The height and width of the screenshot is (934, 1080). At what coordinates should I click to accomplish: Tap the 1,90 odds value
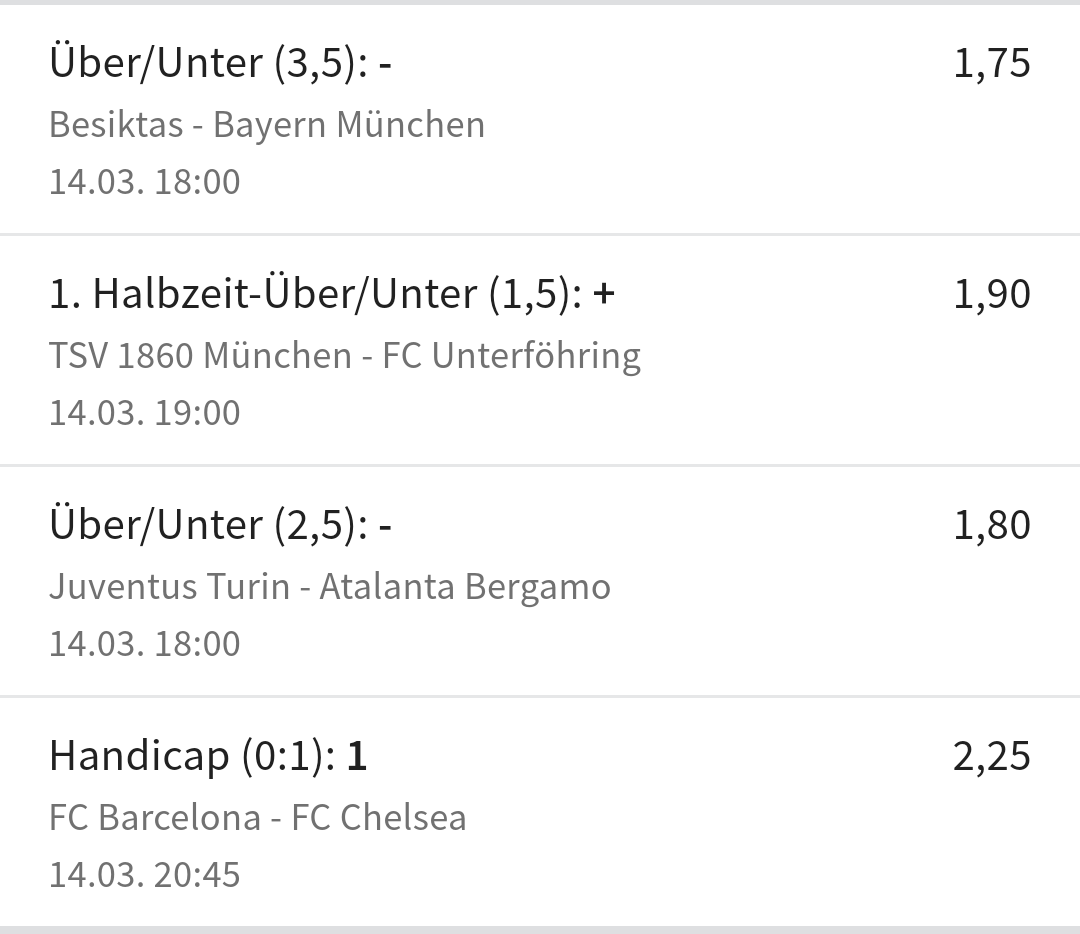tap(991, 294)
